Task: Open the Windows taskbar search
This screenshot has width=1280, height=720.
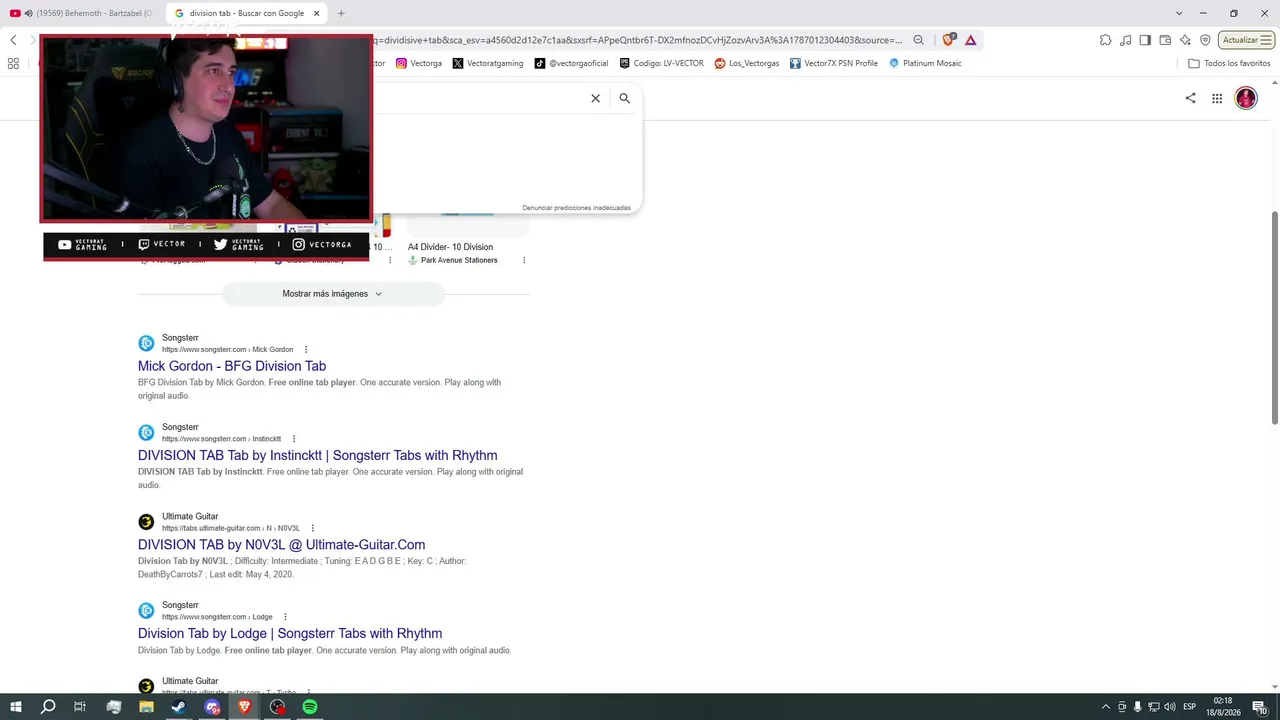Action: (47, 707)
